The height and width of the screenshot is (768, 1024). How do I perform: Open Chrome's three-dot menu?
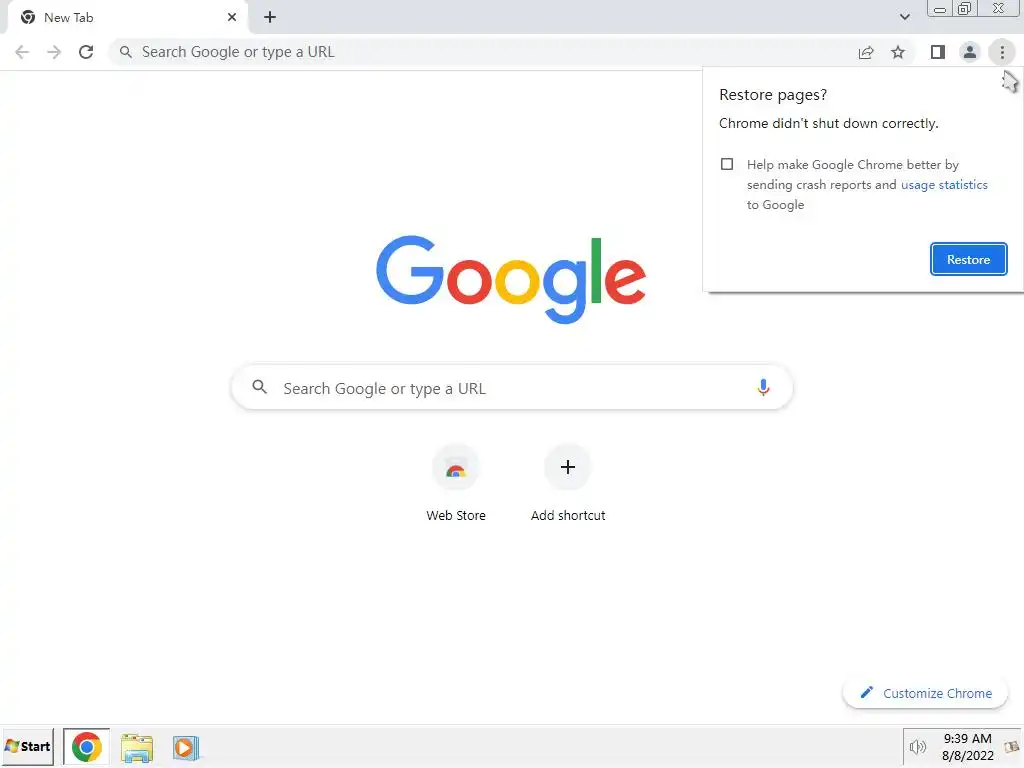pos(1002,52)
